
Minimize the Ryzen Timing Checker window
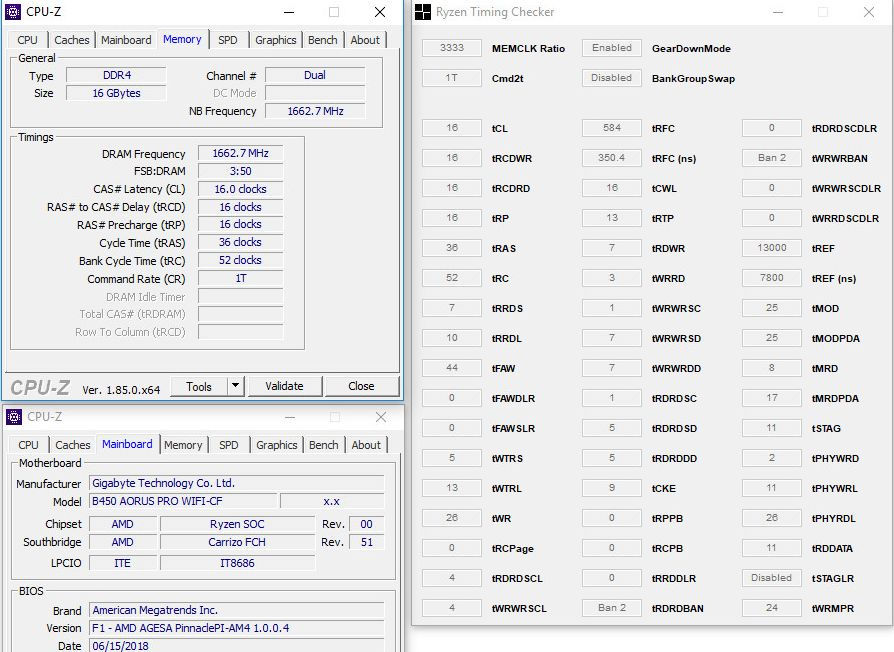[x=775, y=12]
